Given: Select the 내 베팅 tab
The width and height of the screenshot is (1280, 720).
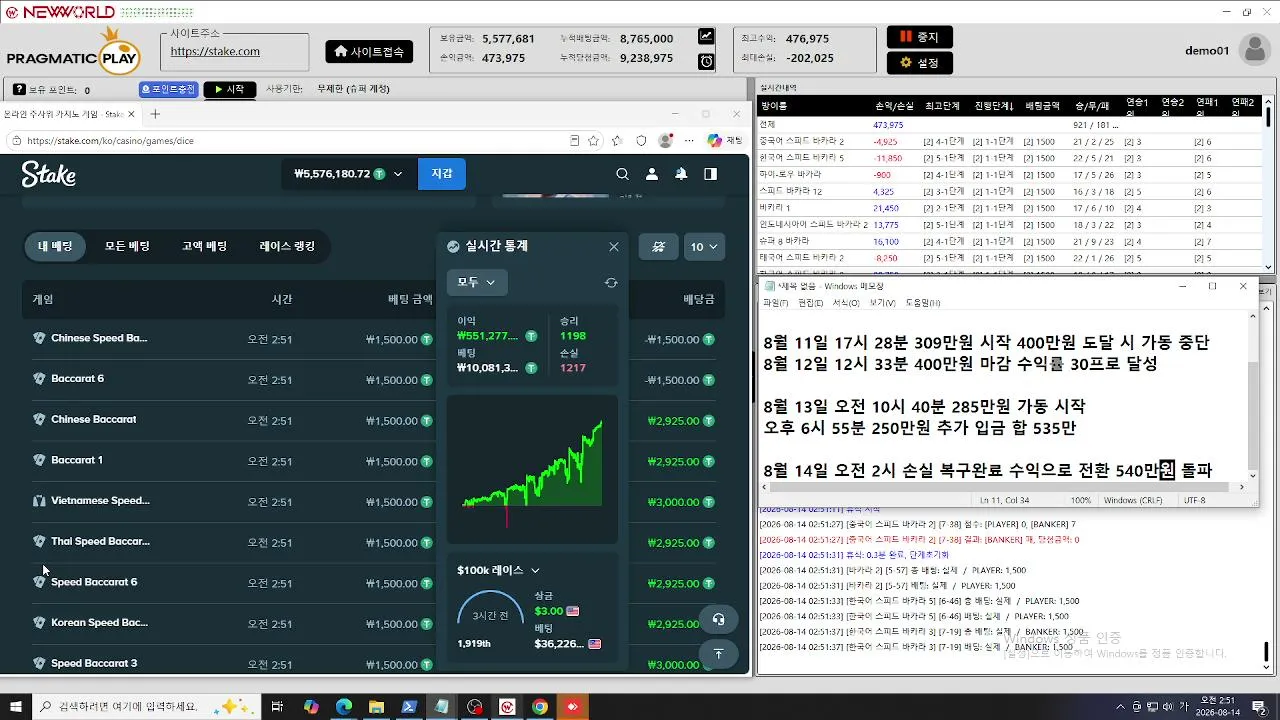Looking at the screenshot, I should pos(55,246).
